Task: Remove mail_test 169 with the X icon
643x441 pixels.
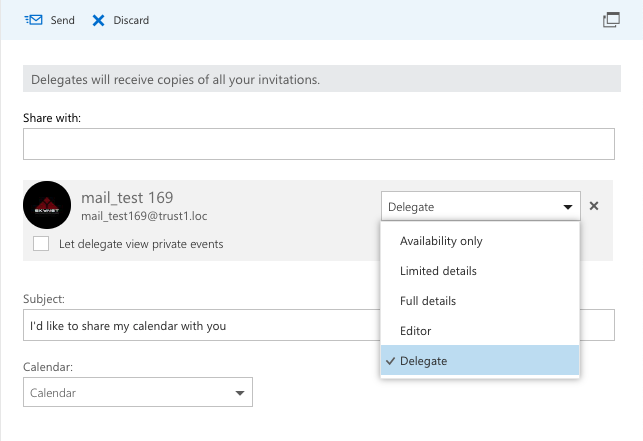Action: 594,206
